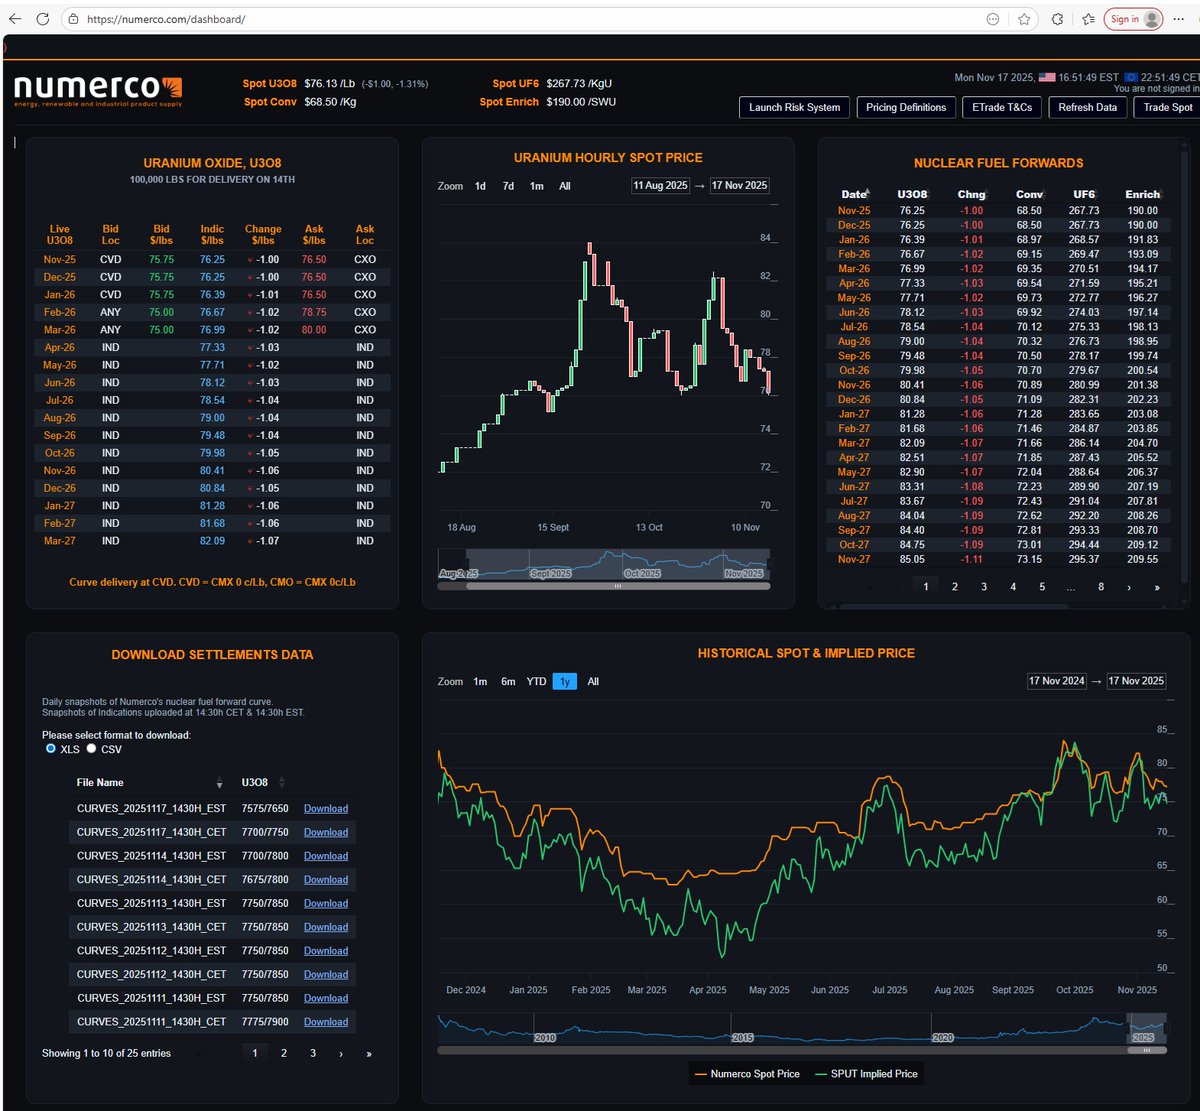Open the favorites list icon
1200x1111 pixels.
1089,19
